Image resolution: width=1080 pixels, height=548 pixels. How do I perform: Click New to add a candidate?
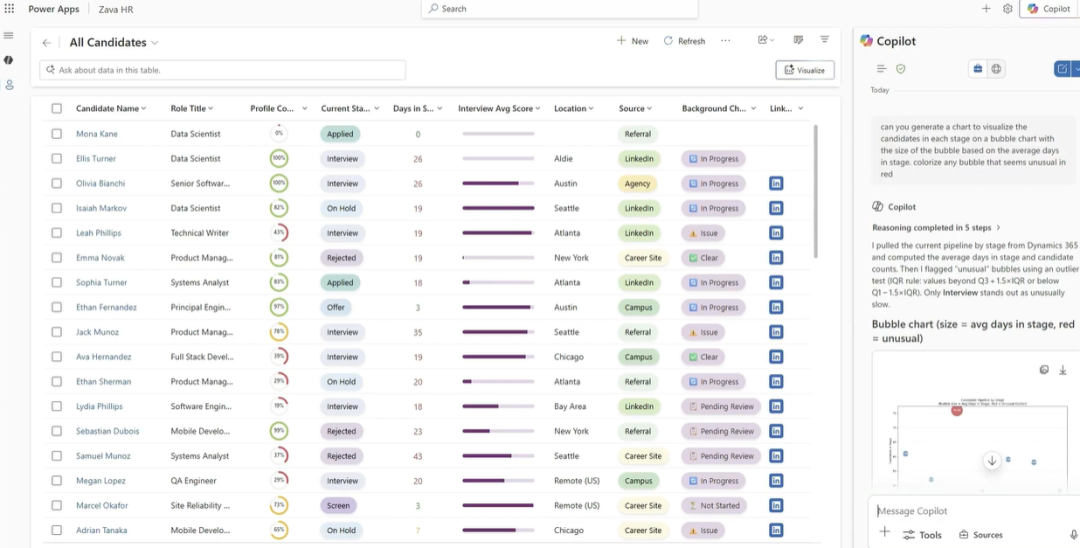click(x=632, y=41)
